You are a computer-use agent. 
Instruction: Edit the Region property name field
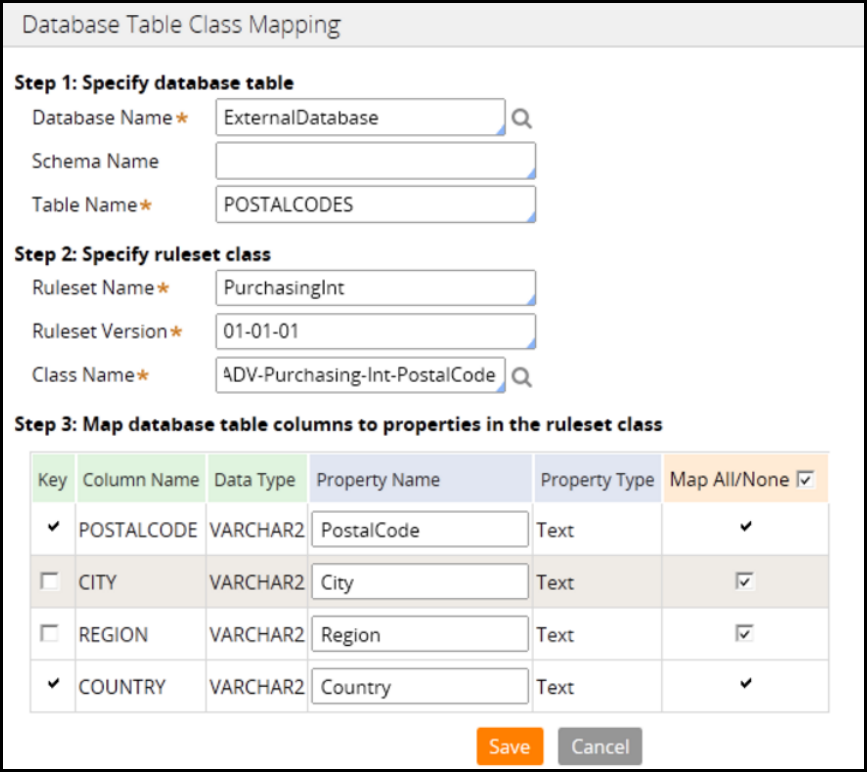coord(420,635)
